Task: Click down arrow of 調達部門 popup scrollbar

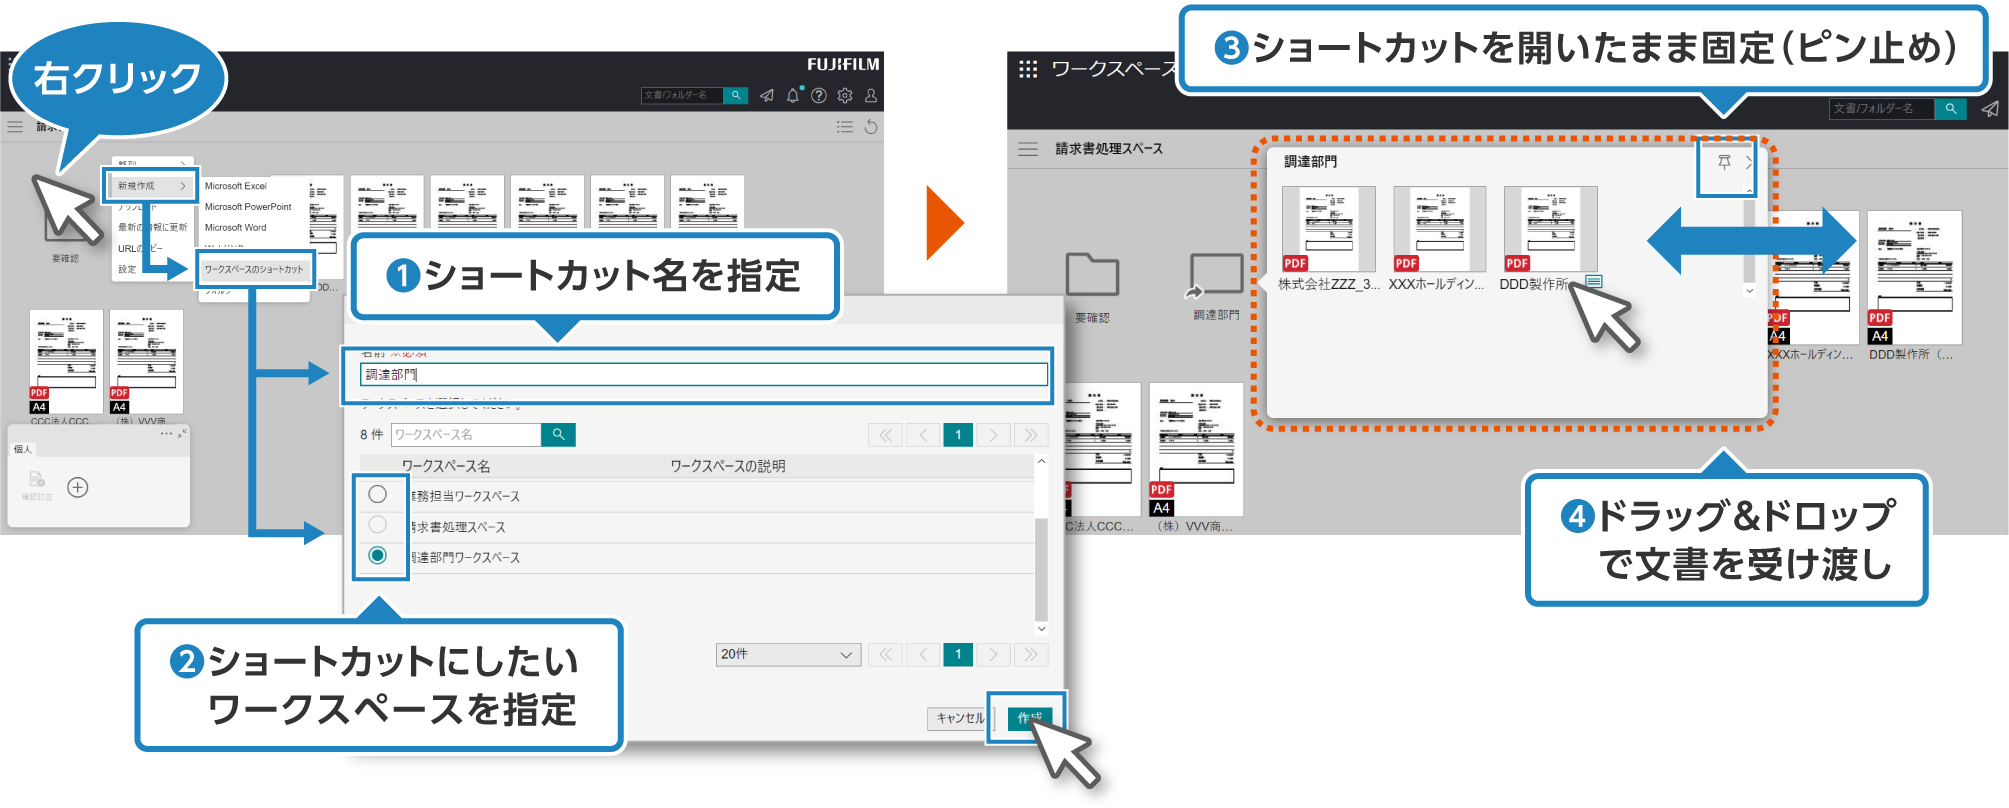Action: pyautogui.click(x=1749, y=291)
